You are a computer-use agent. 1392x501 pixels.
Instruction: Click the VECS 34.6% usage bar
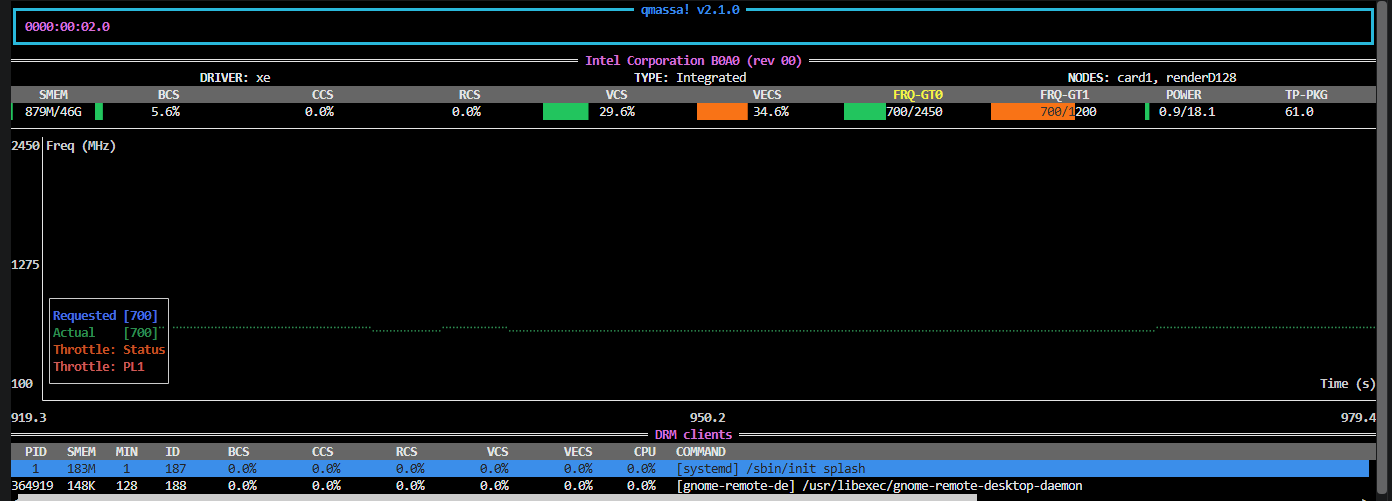(722, 112)
